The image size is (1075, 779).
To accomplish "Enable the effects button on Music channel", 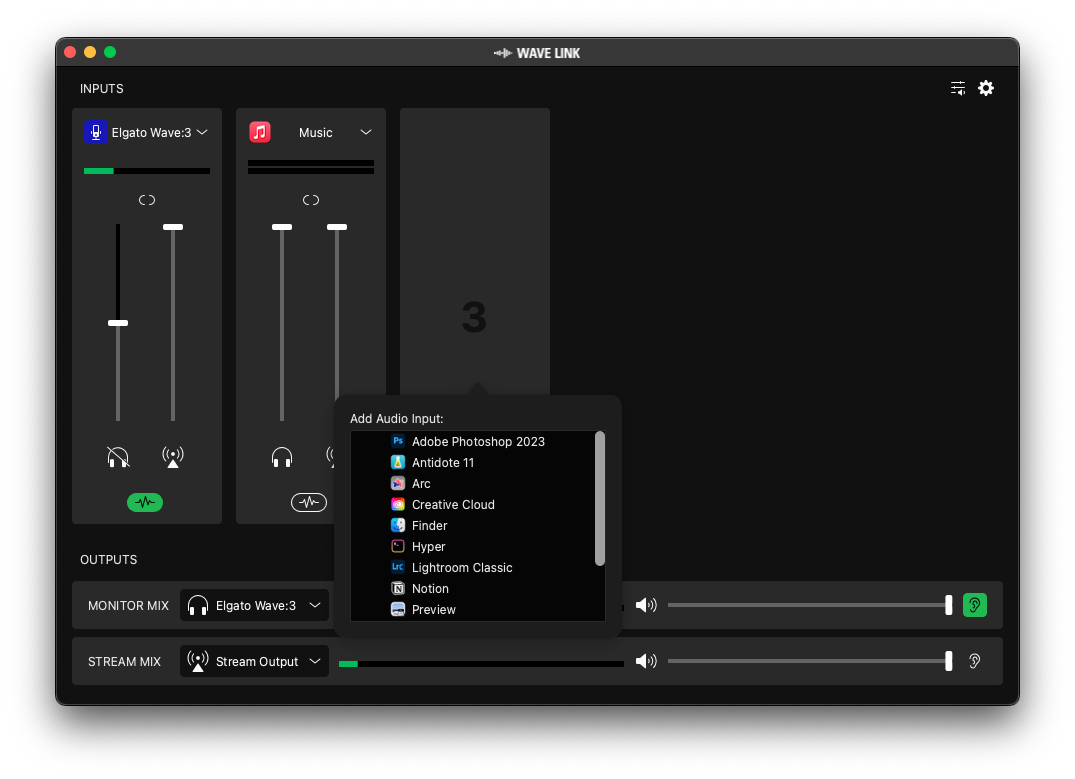I will (x=309, y=503).
